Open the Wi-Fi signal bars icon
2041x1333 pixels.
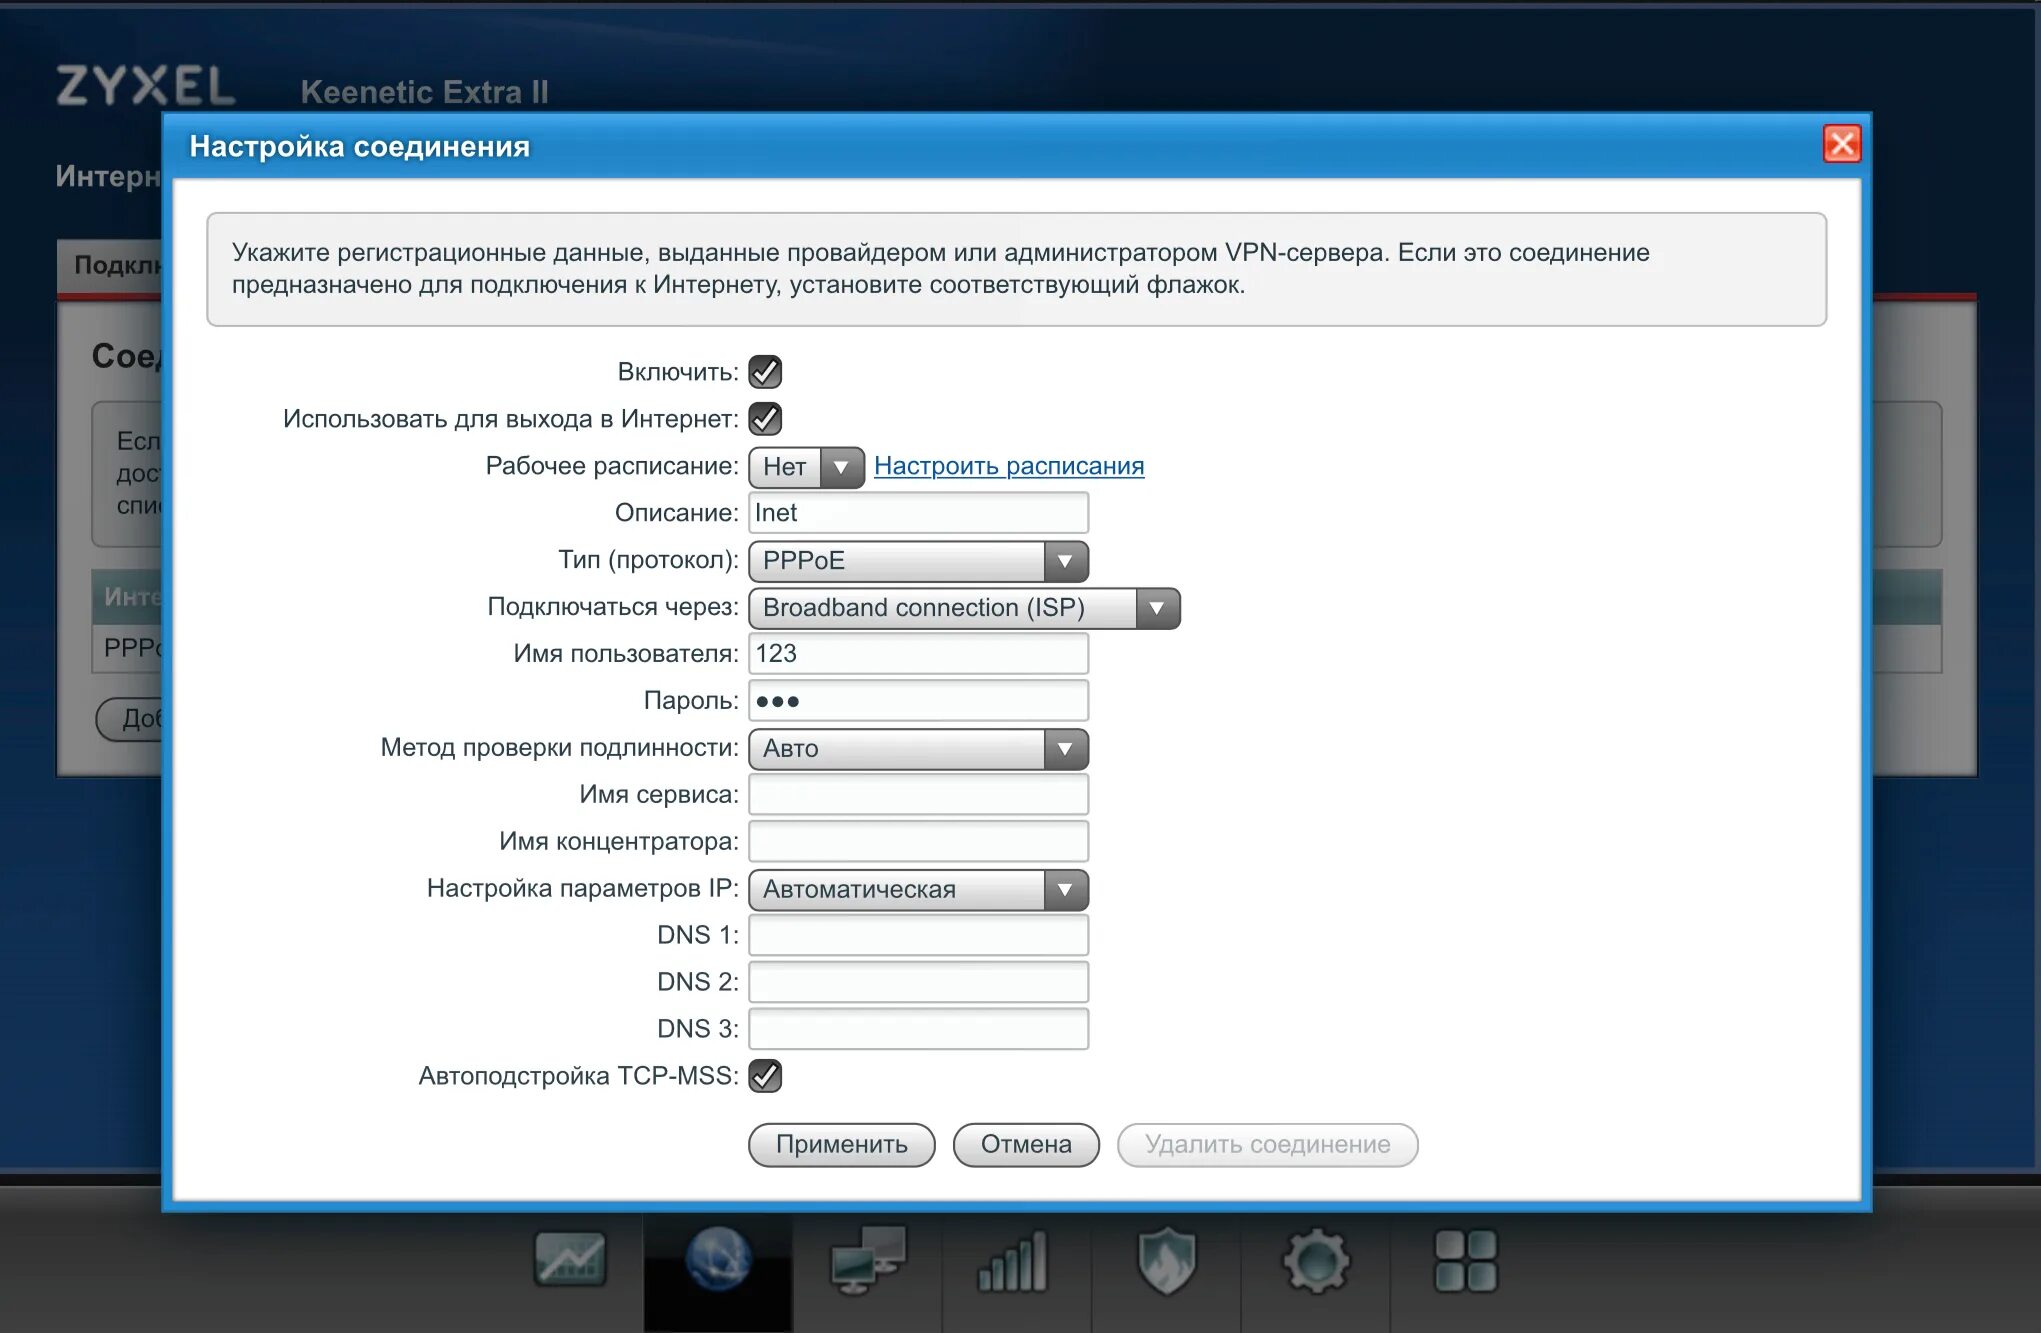tap(1014, 1261)
